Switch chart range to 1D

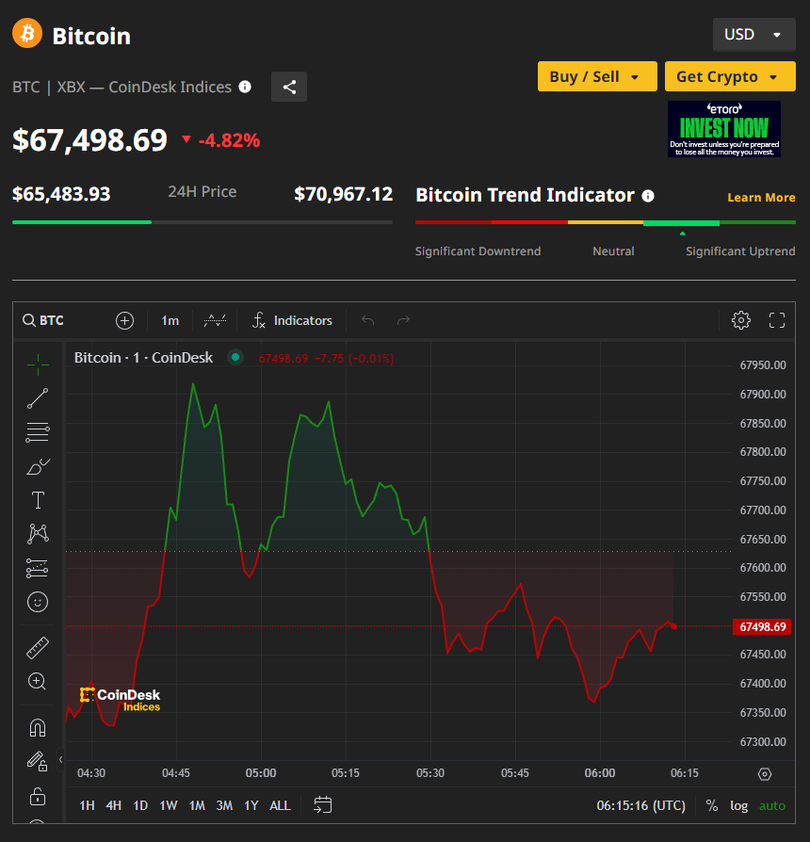[141, 805]
